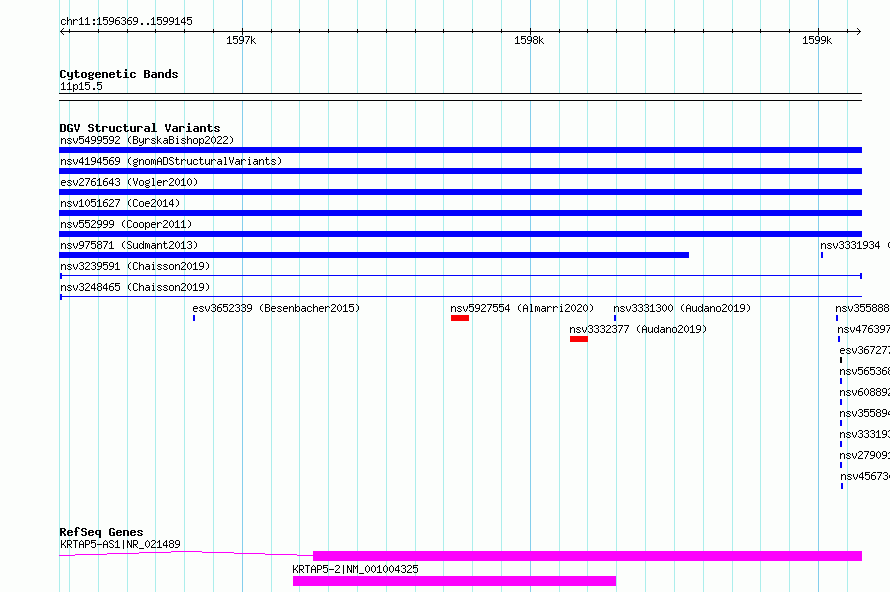
Task: Click the blue bar under nsv1051627
Action: 460,213
